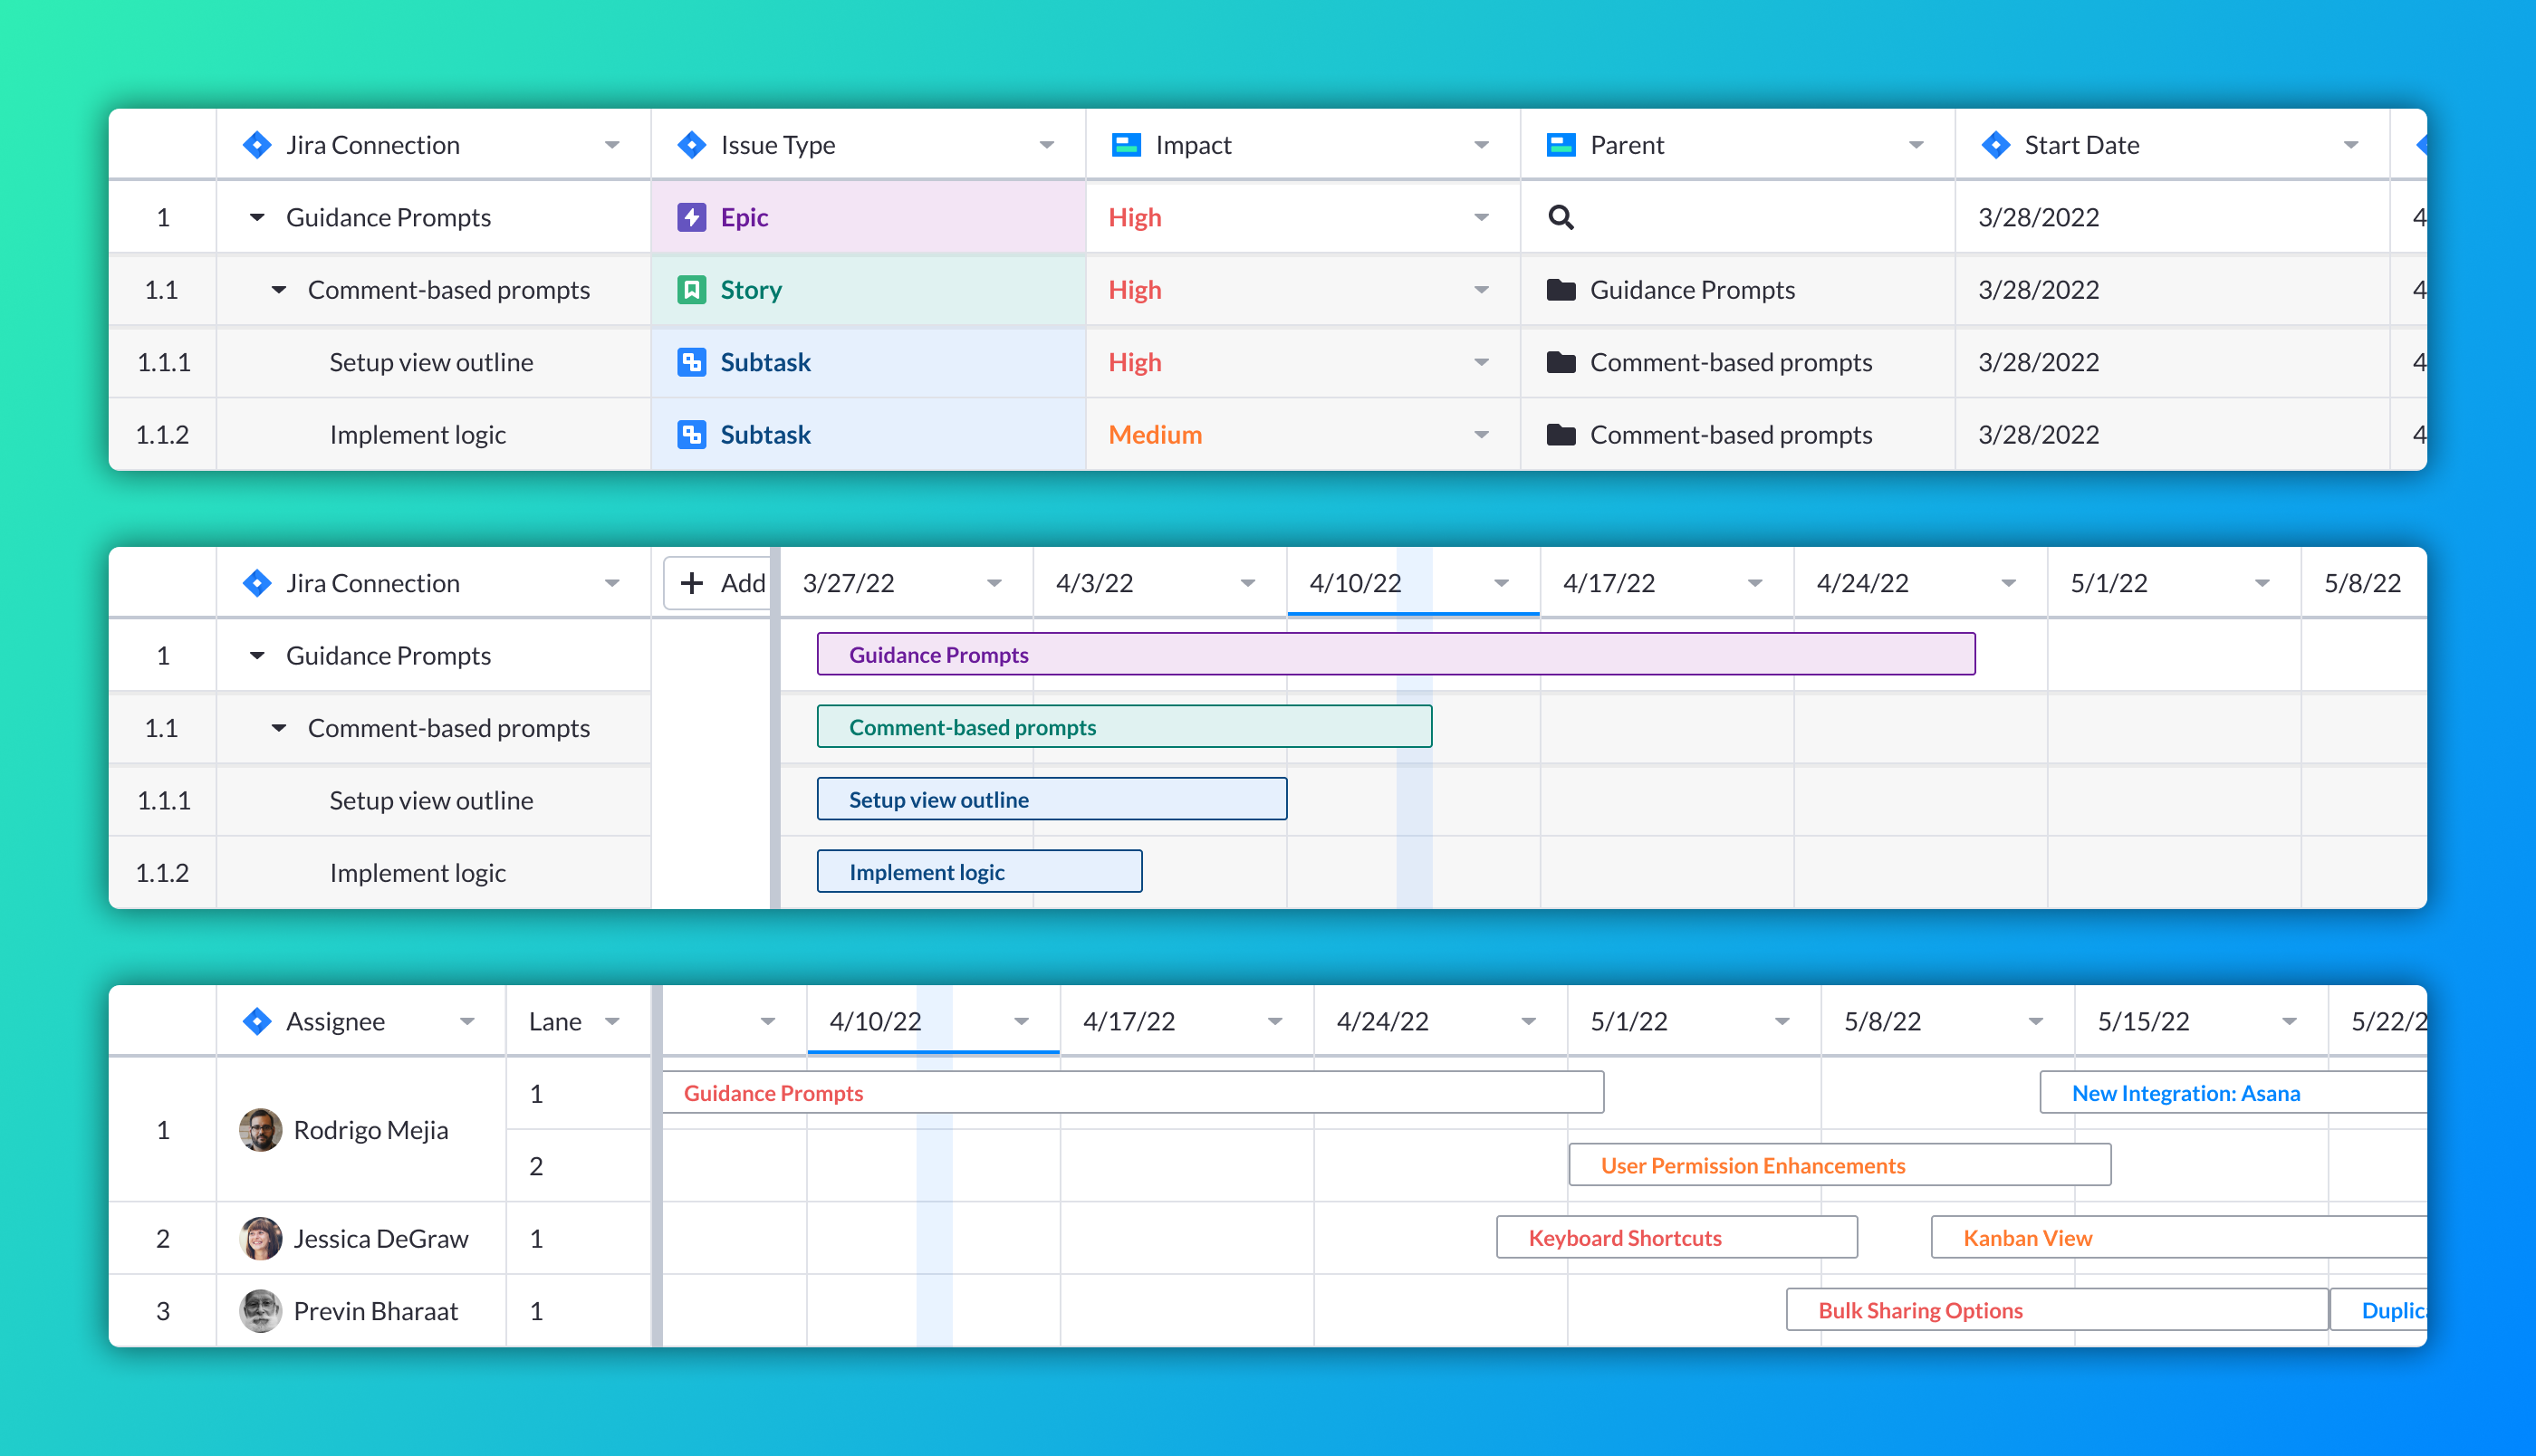This screenshot has width=2536, height=1456.
Task: Click the Epic issue type icon
Action: pos(691,217)
